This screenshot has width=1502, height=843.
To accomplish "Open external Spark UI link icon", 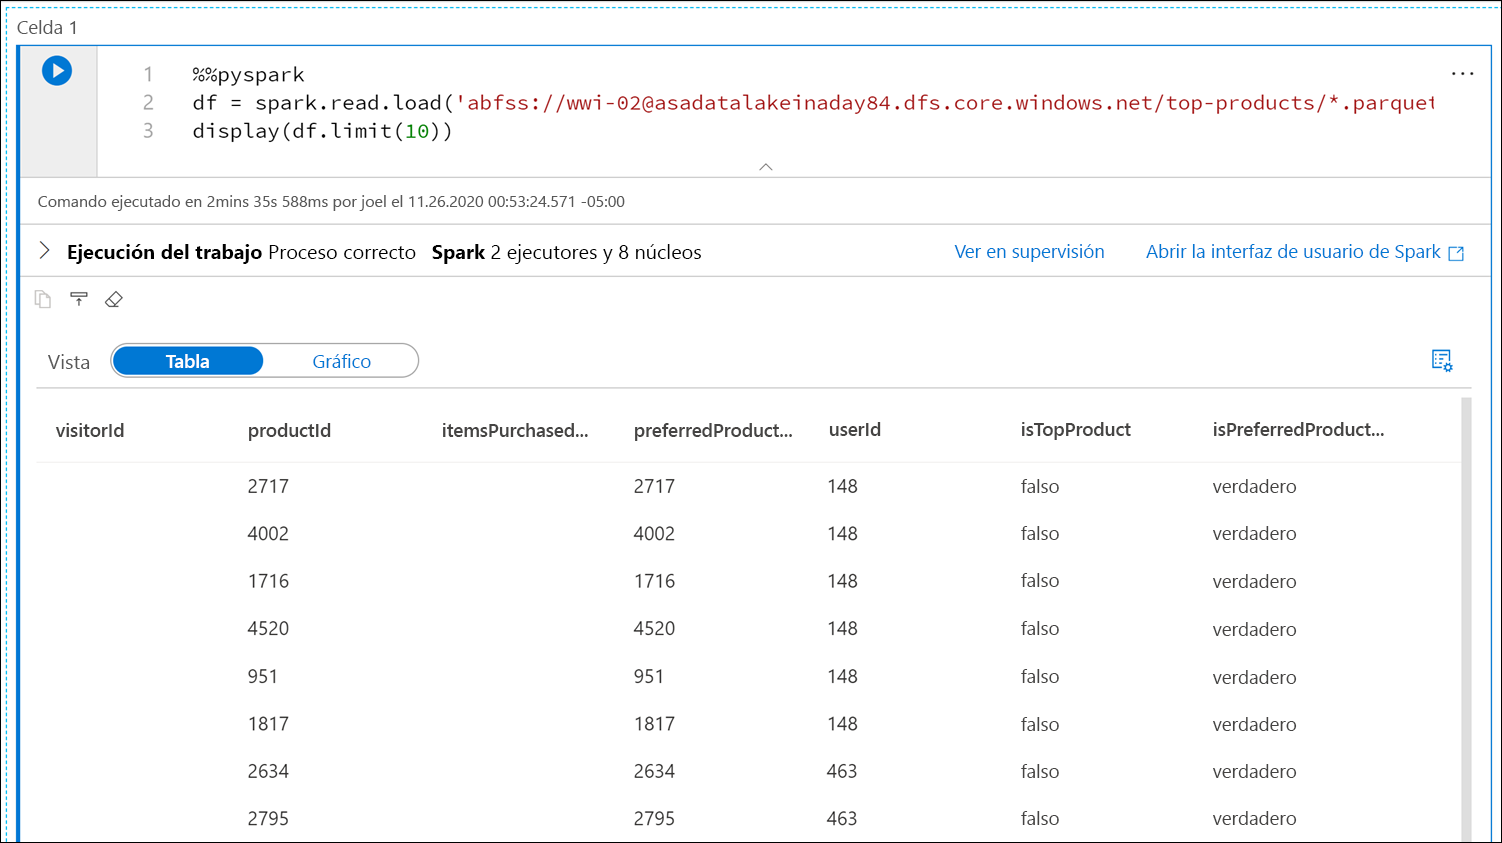I will pos(1456,253).
